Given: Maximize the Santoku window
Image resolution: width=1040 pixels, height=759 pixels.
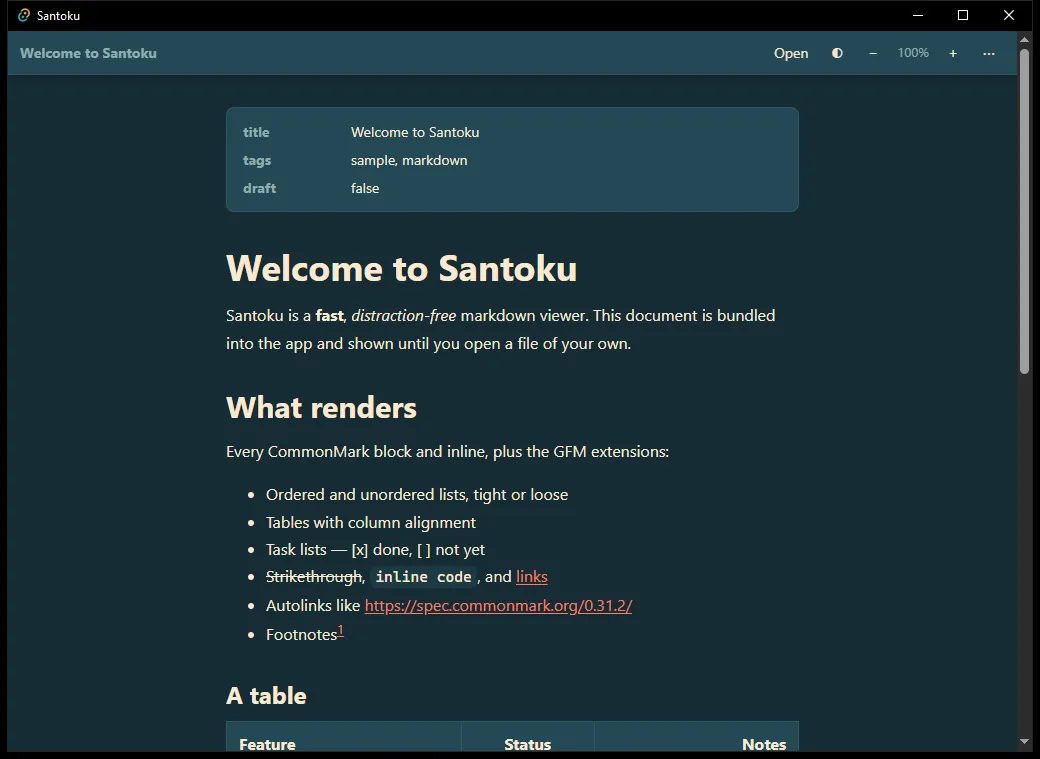Looking at the screenshot, I should click(963, 15).
